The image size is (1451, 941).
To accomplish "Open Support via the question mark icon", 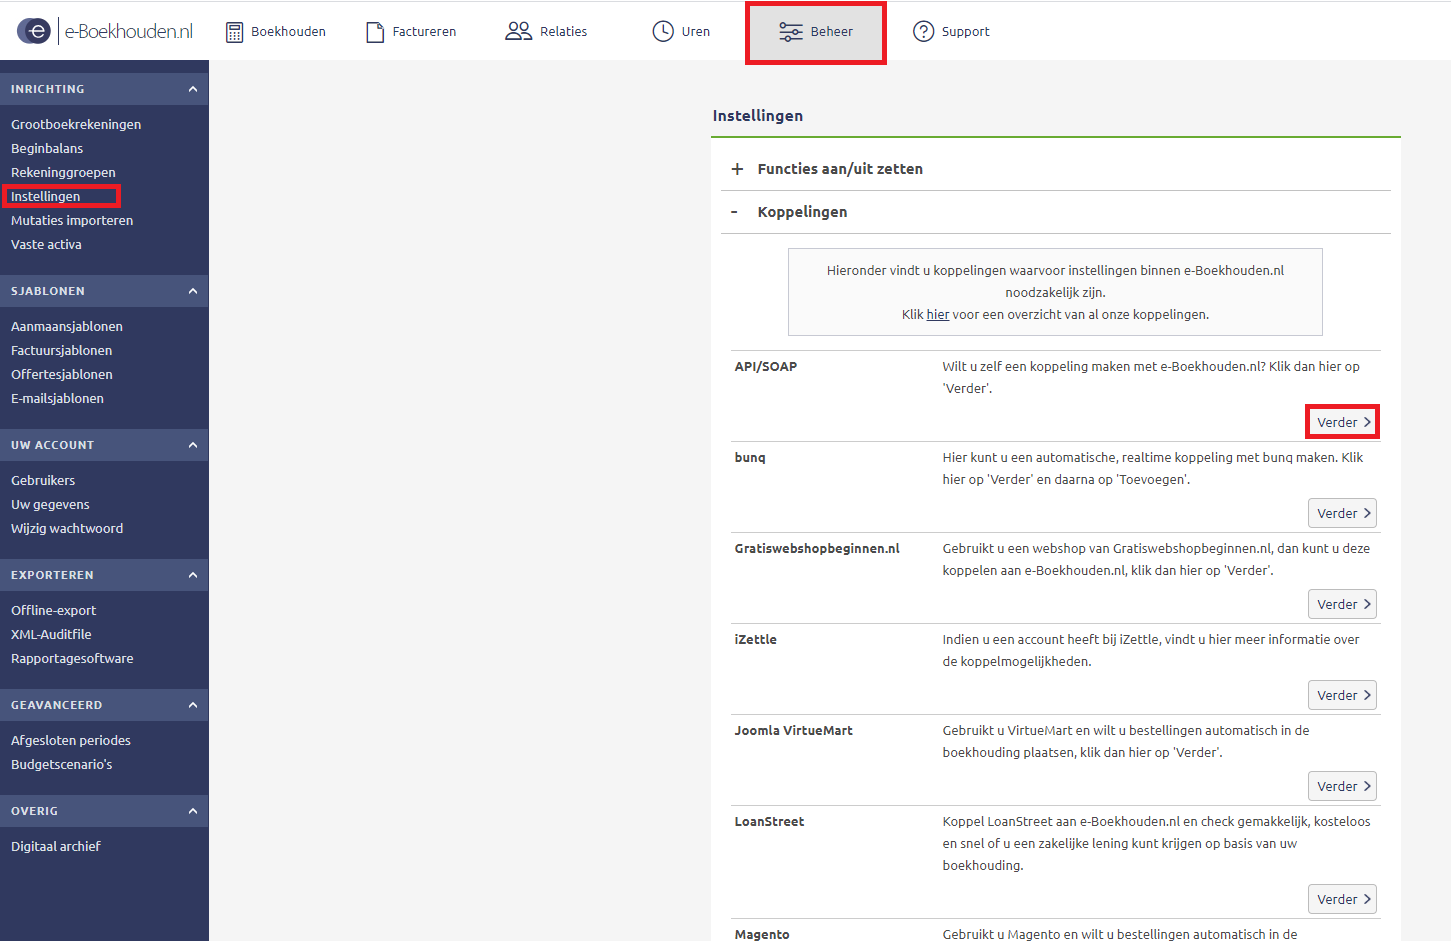I will coord(923,31).
